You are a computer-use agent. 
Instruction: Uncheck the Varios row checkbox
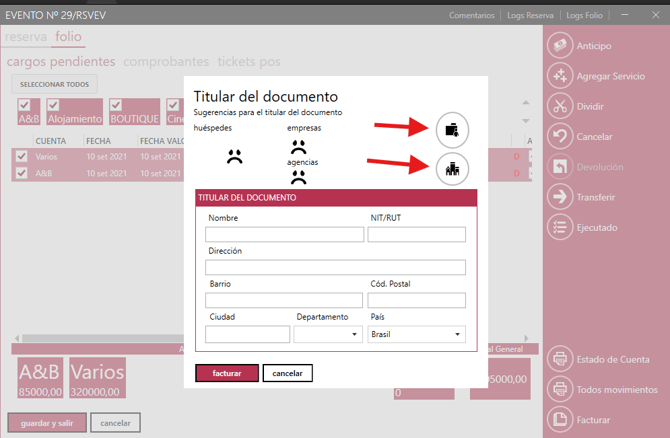[21, 156]
